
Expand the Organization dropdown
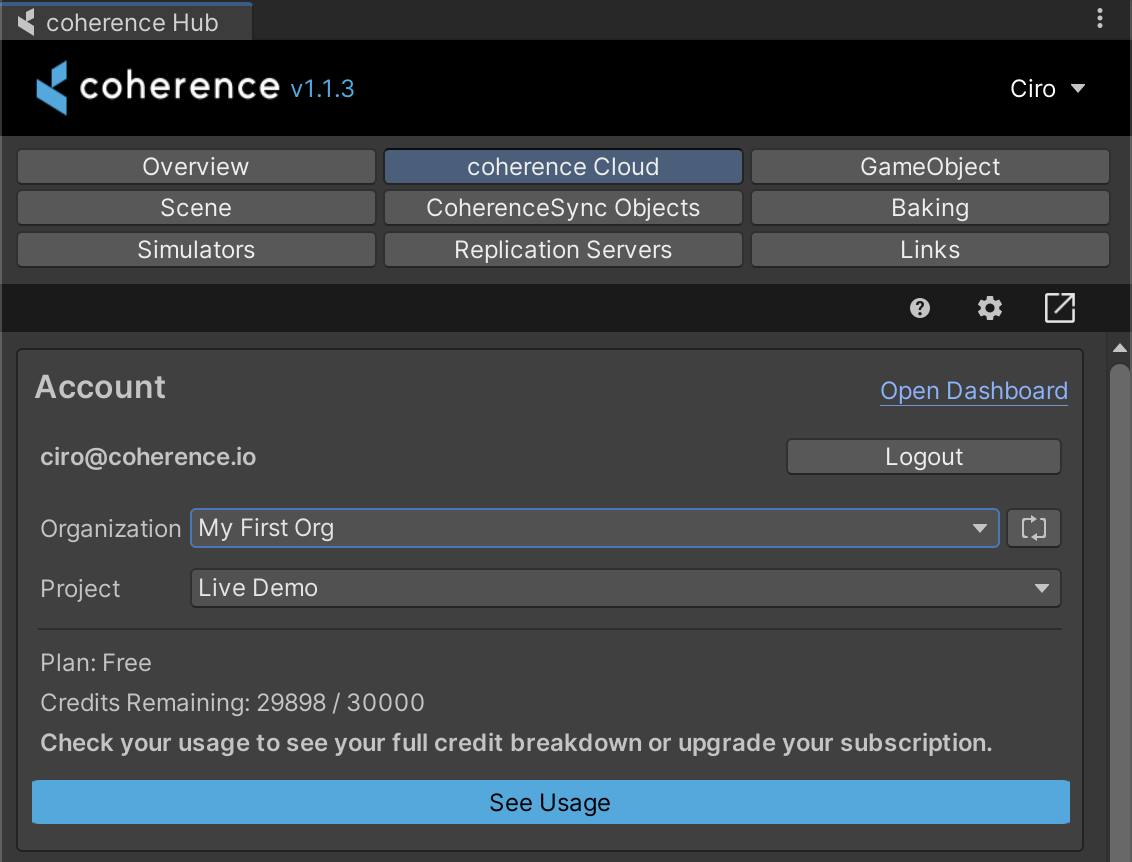(594, 528)
